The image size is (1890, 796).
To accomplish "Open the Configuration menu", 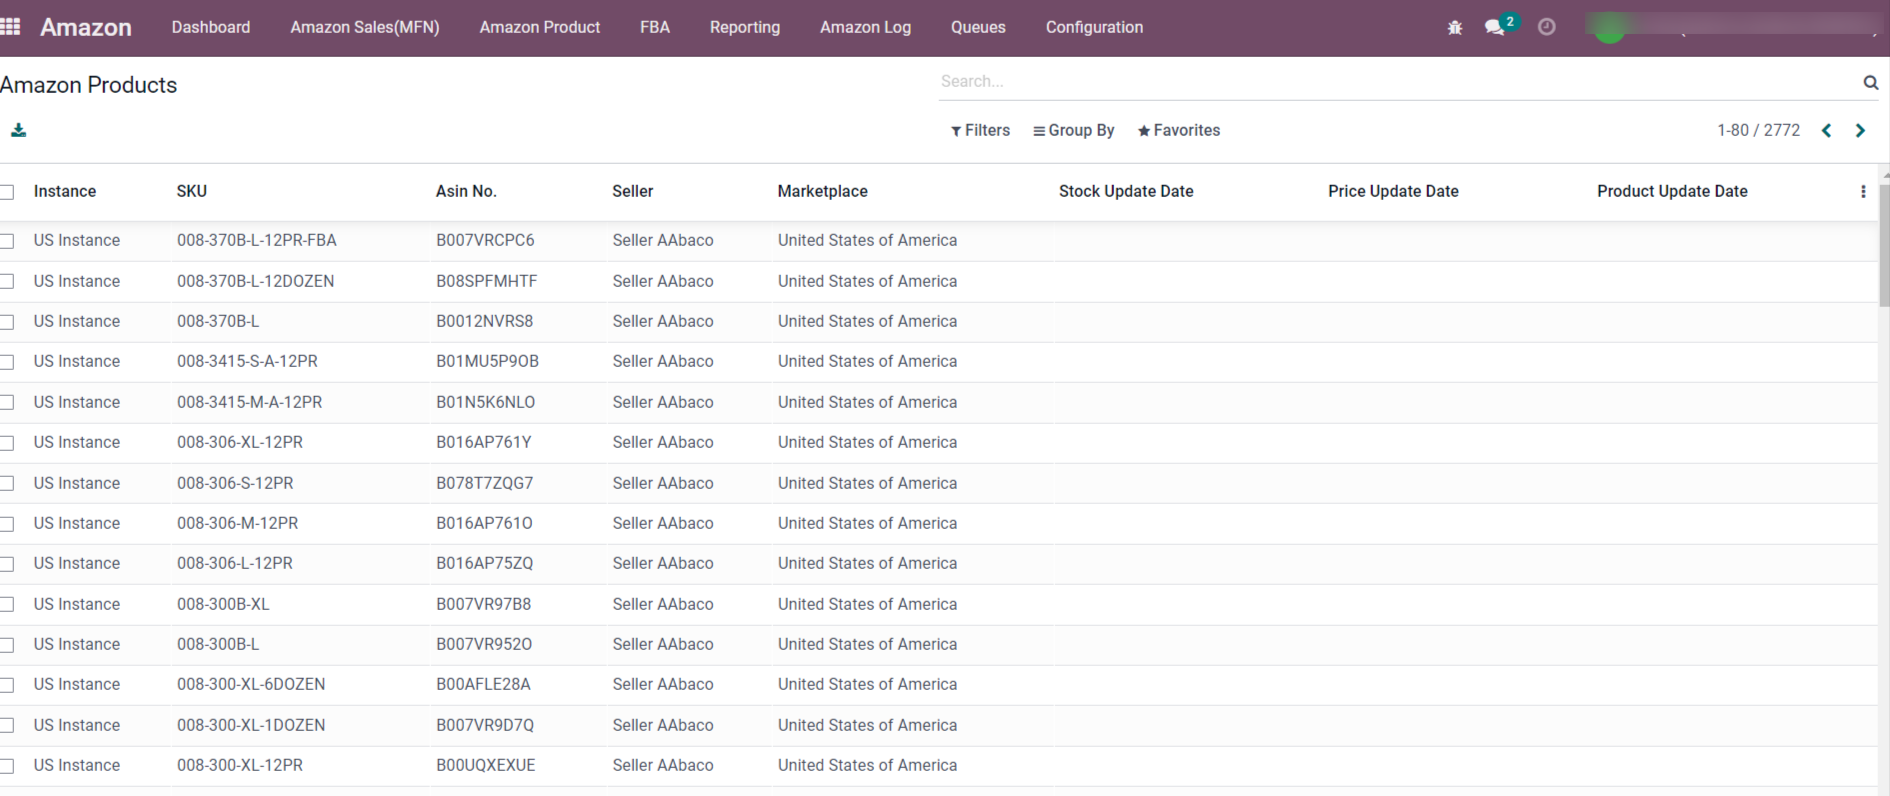I will click(1094, 27).
